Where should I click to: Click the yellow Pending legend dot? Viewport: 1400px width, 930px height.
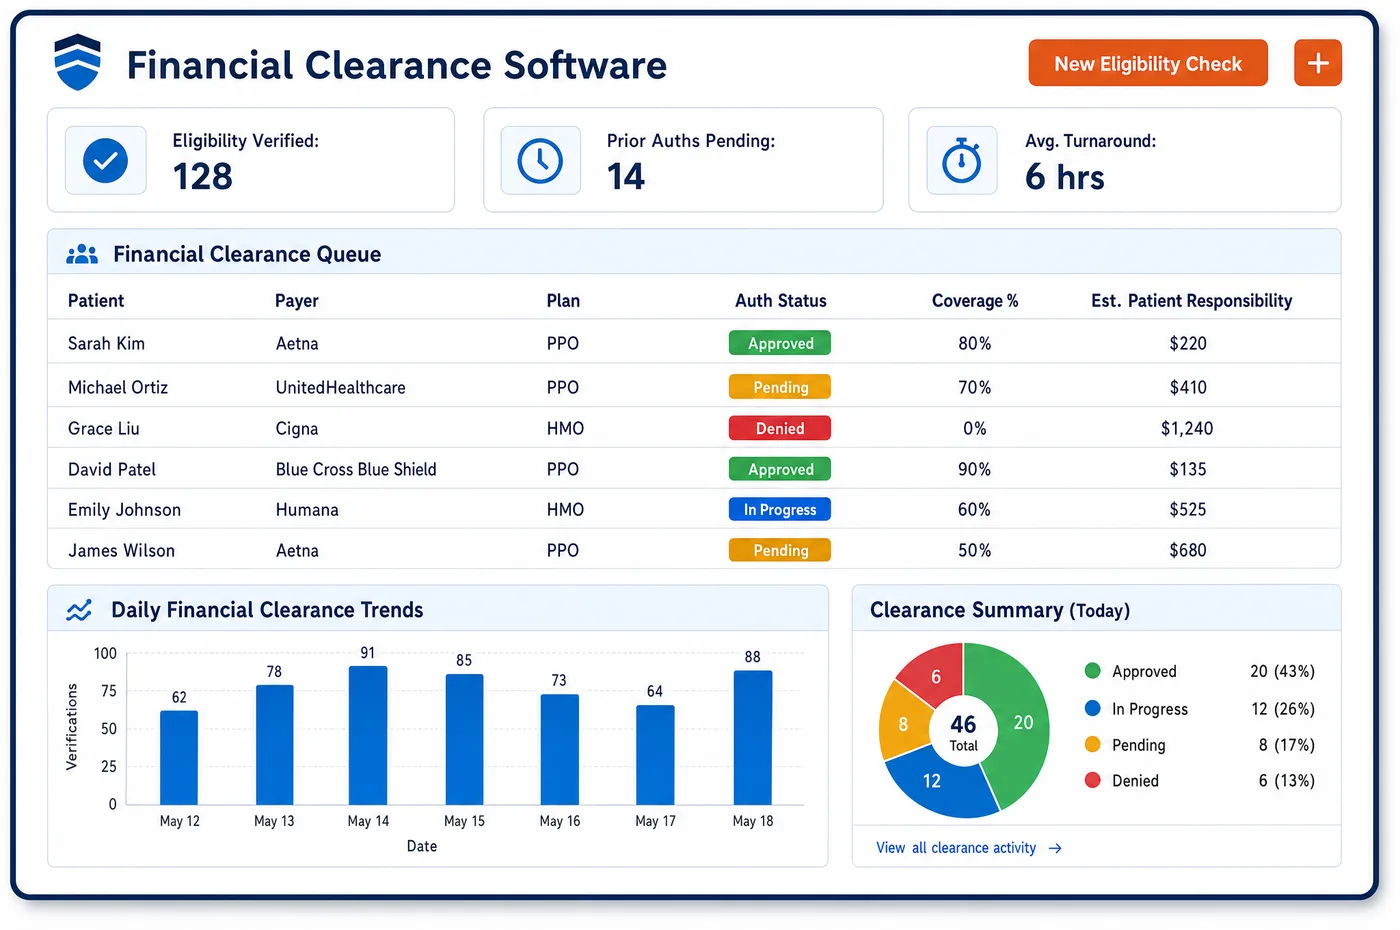point(1092,744)
